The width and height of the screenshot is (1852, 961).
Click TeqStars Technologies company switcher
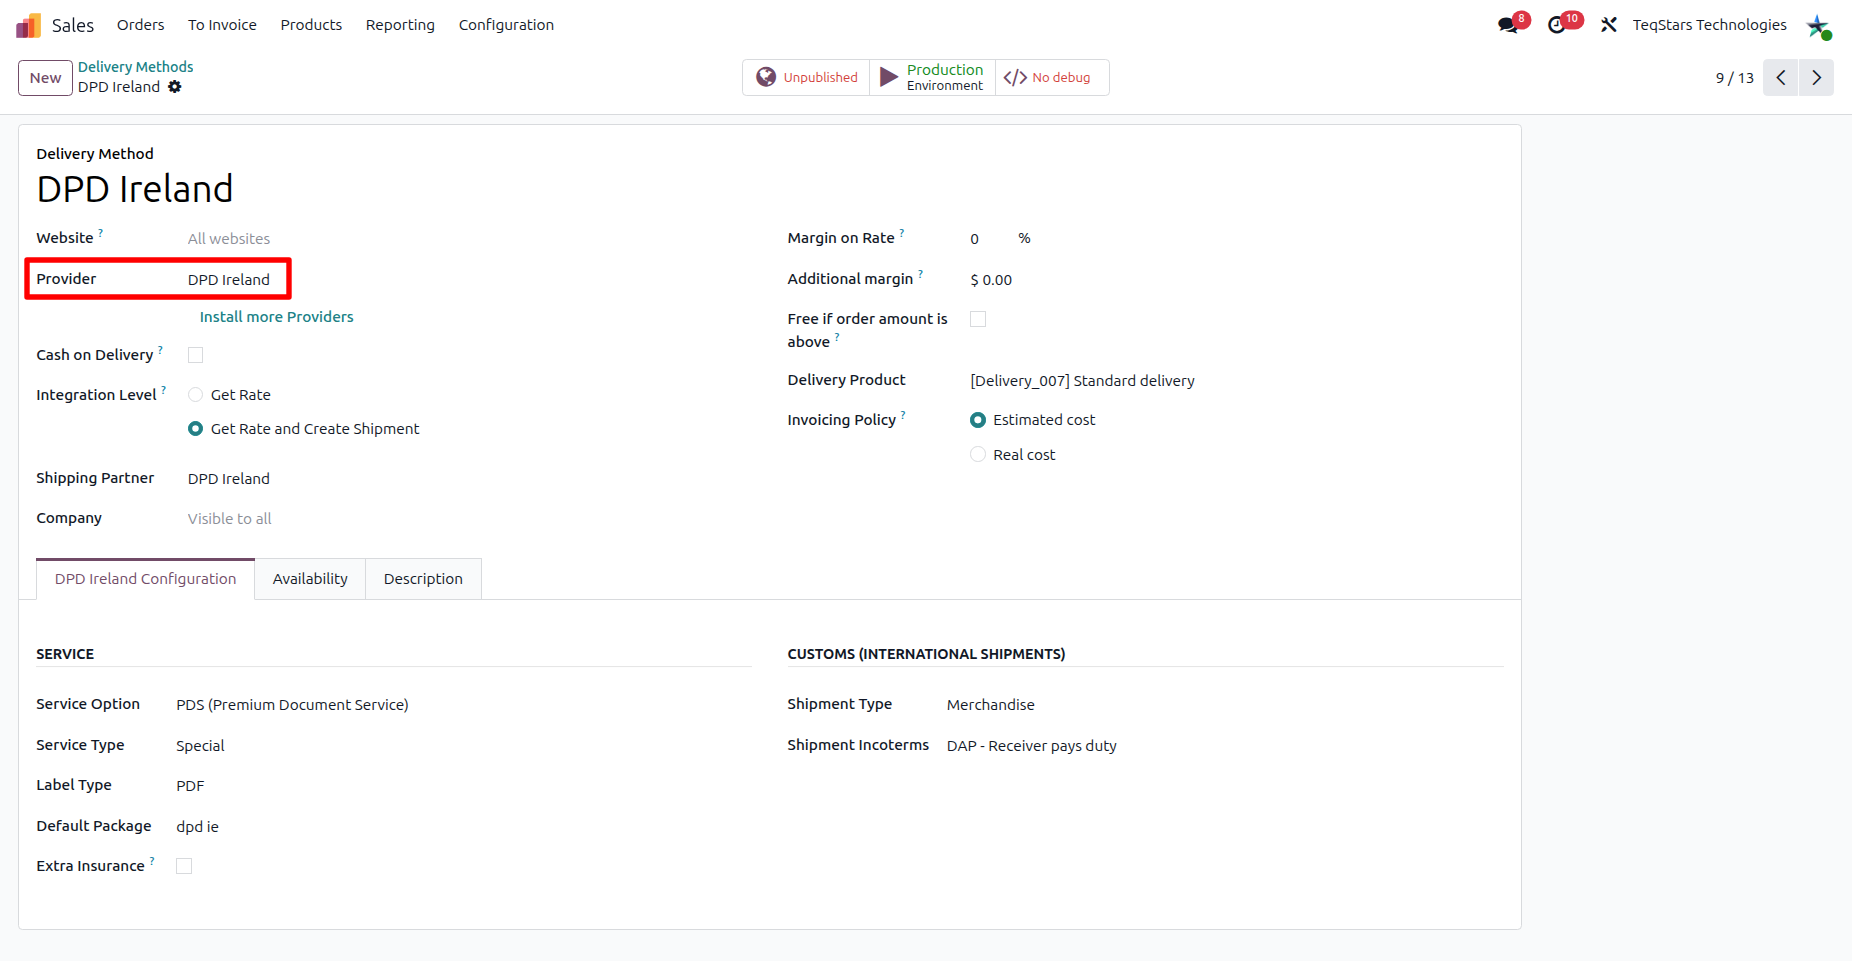1709,25
